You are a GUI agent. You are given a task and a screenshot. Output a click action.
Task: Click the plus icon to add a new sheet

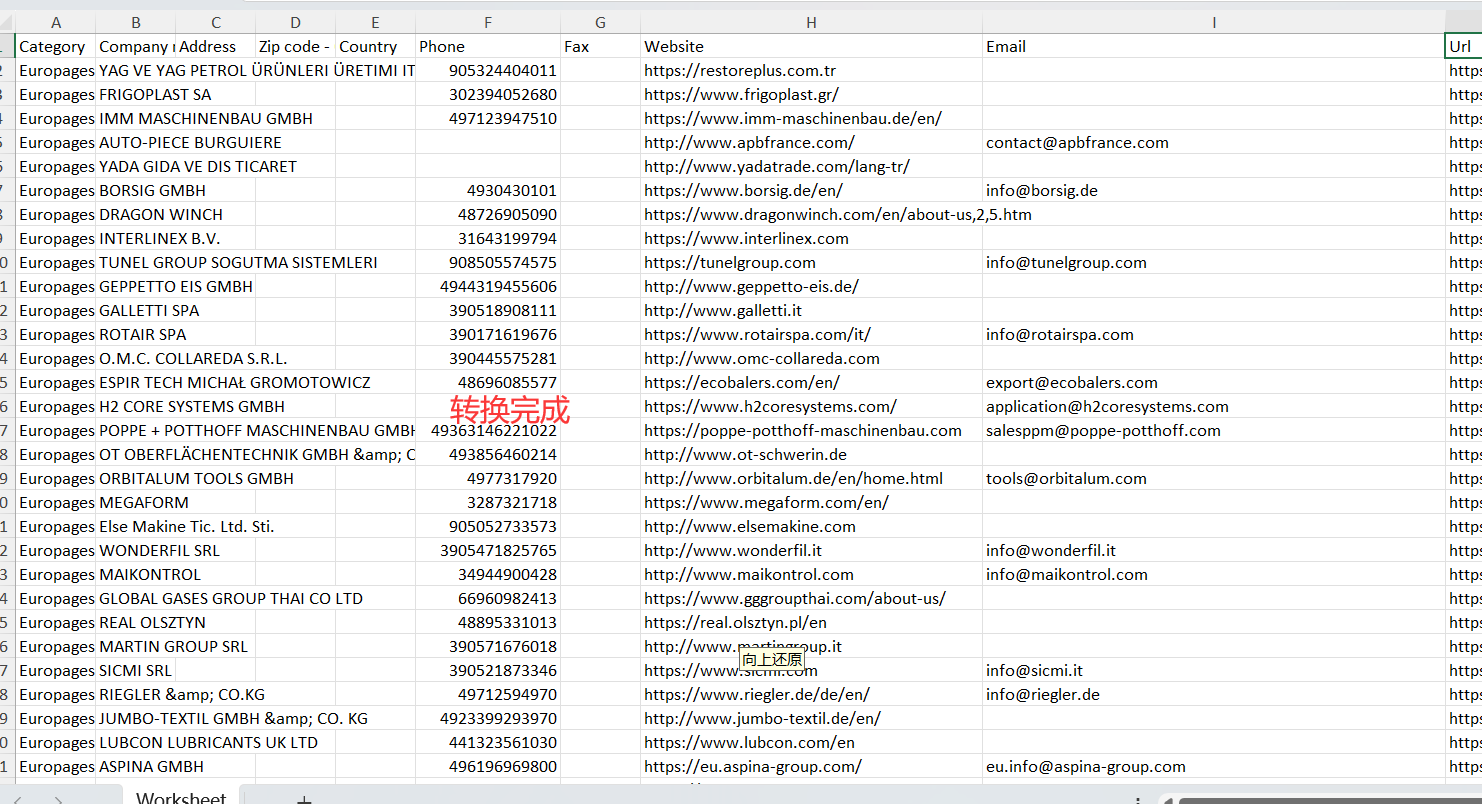304,800
